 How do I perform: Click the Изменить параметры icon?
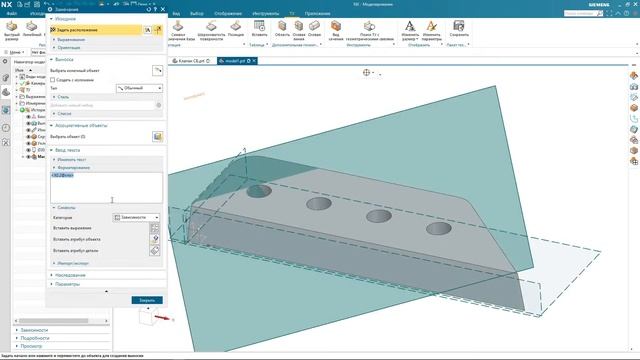pos(431,26)
